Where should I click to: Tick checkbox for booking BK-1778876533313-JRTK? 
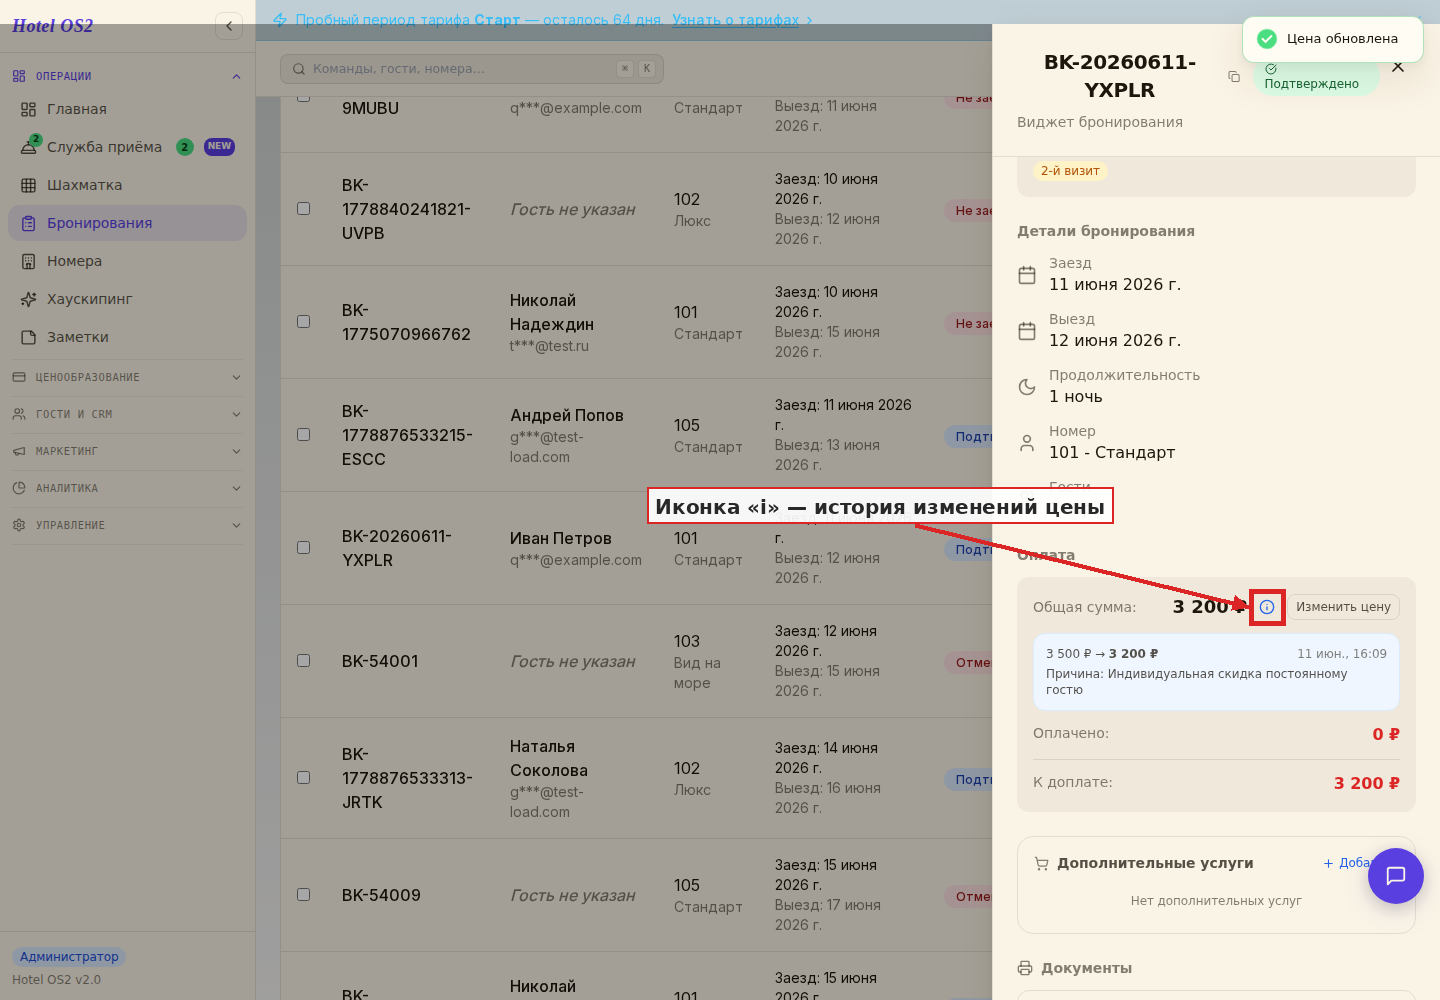coord(303,778)
